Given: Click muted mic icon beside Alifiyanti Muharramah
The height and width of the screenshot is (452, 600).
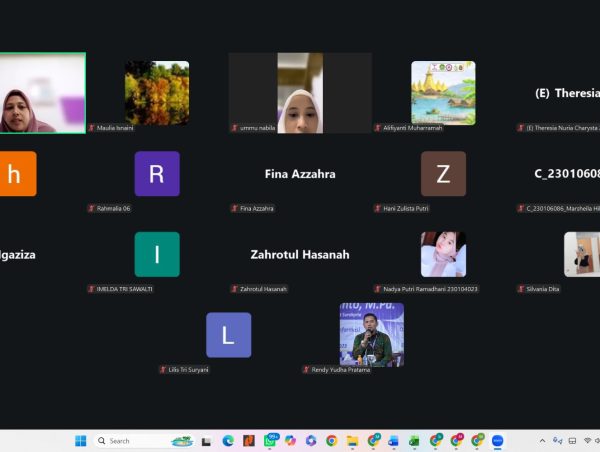Looking at the screenshot, I should point(378,128).
